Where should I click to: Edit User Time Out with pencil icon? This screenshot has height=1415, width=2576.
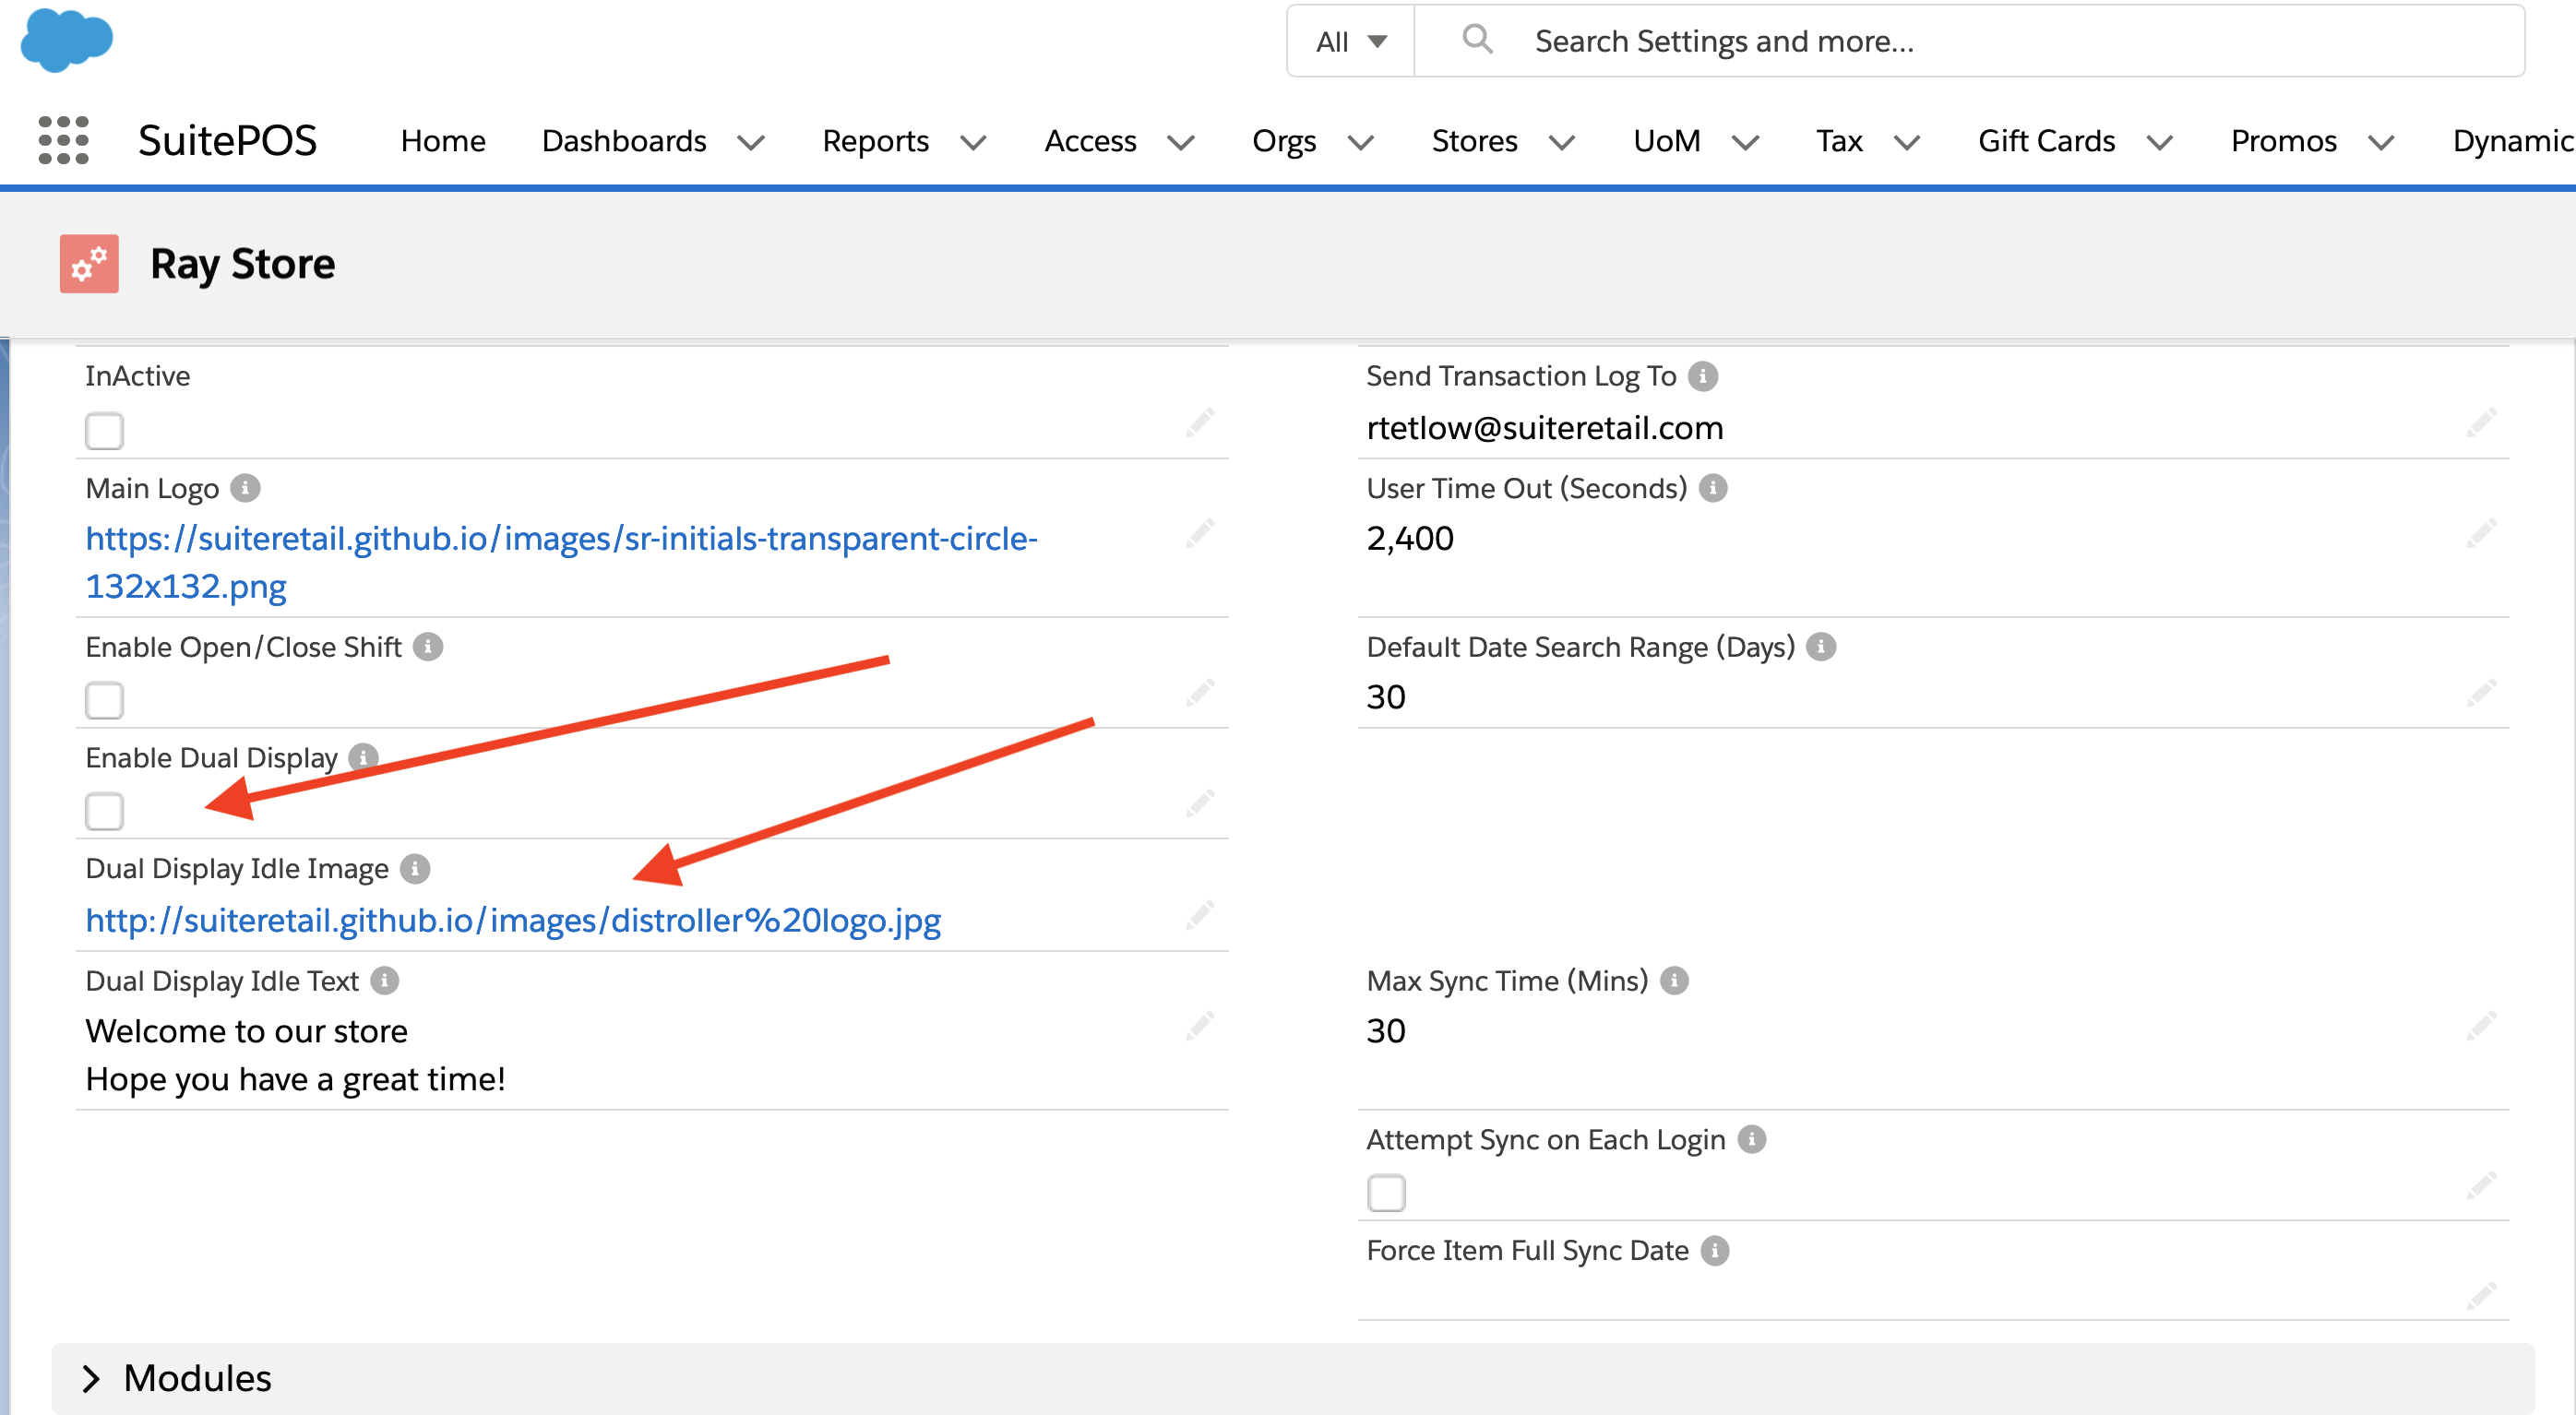(x=2480, y=533)
